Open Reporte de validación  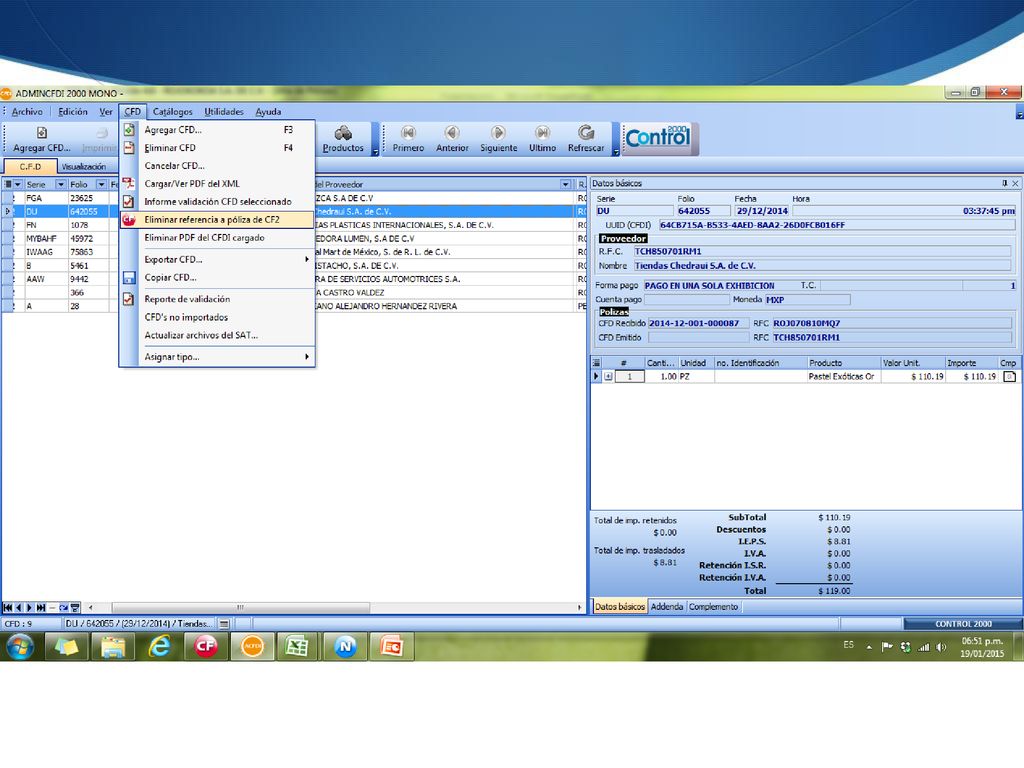(217, 299)
